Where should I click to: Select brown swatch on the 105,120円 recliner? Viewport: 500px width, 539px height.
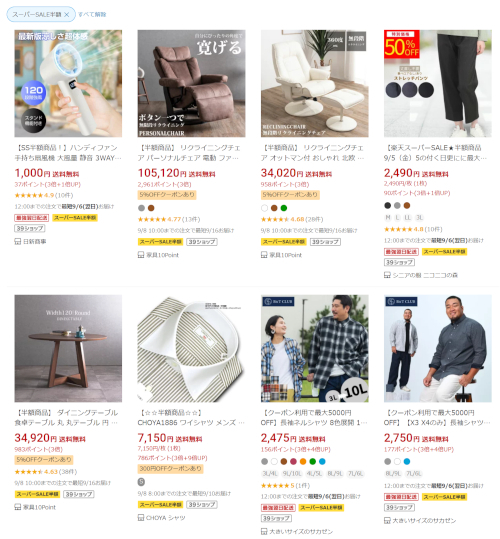coord(151,208)
